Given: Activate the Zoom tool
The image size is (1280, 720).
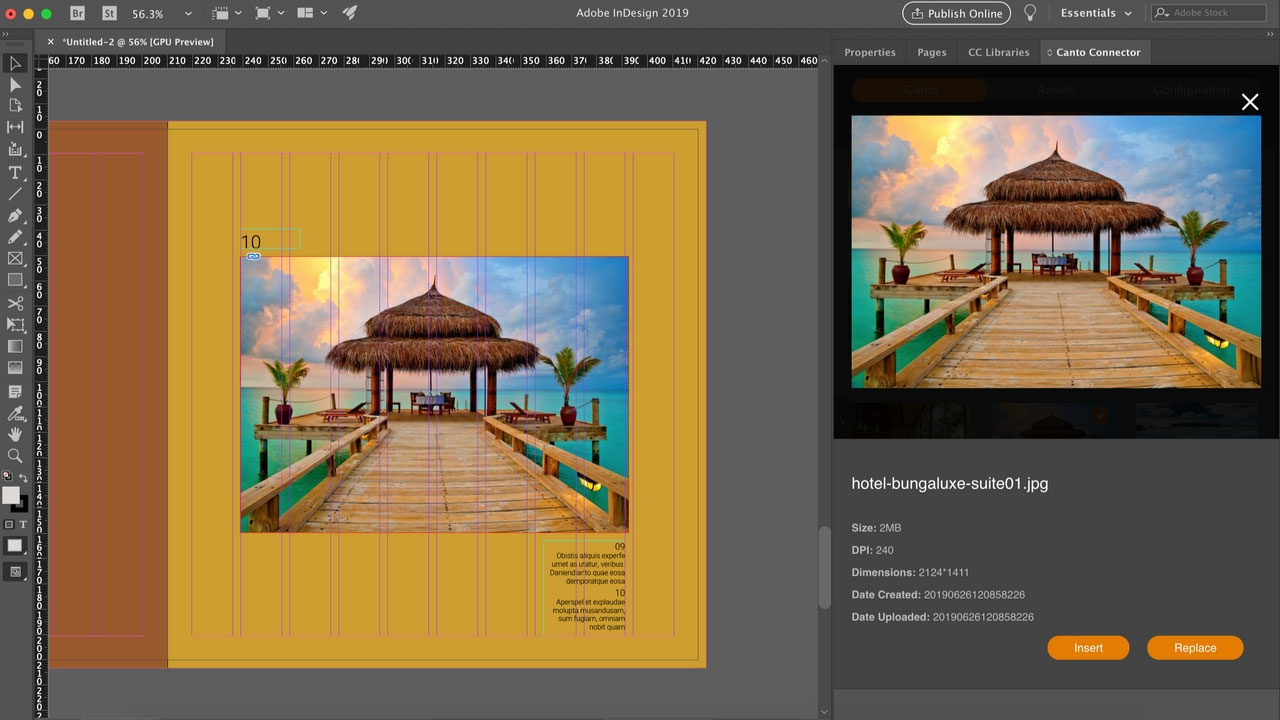Looking at the screenshot, I should [x=14, y=455].
